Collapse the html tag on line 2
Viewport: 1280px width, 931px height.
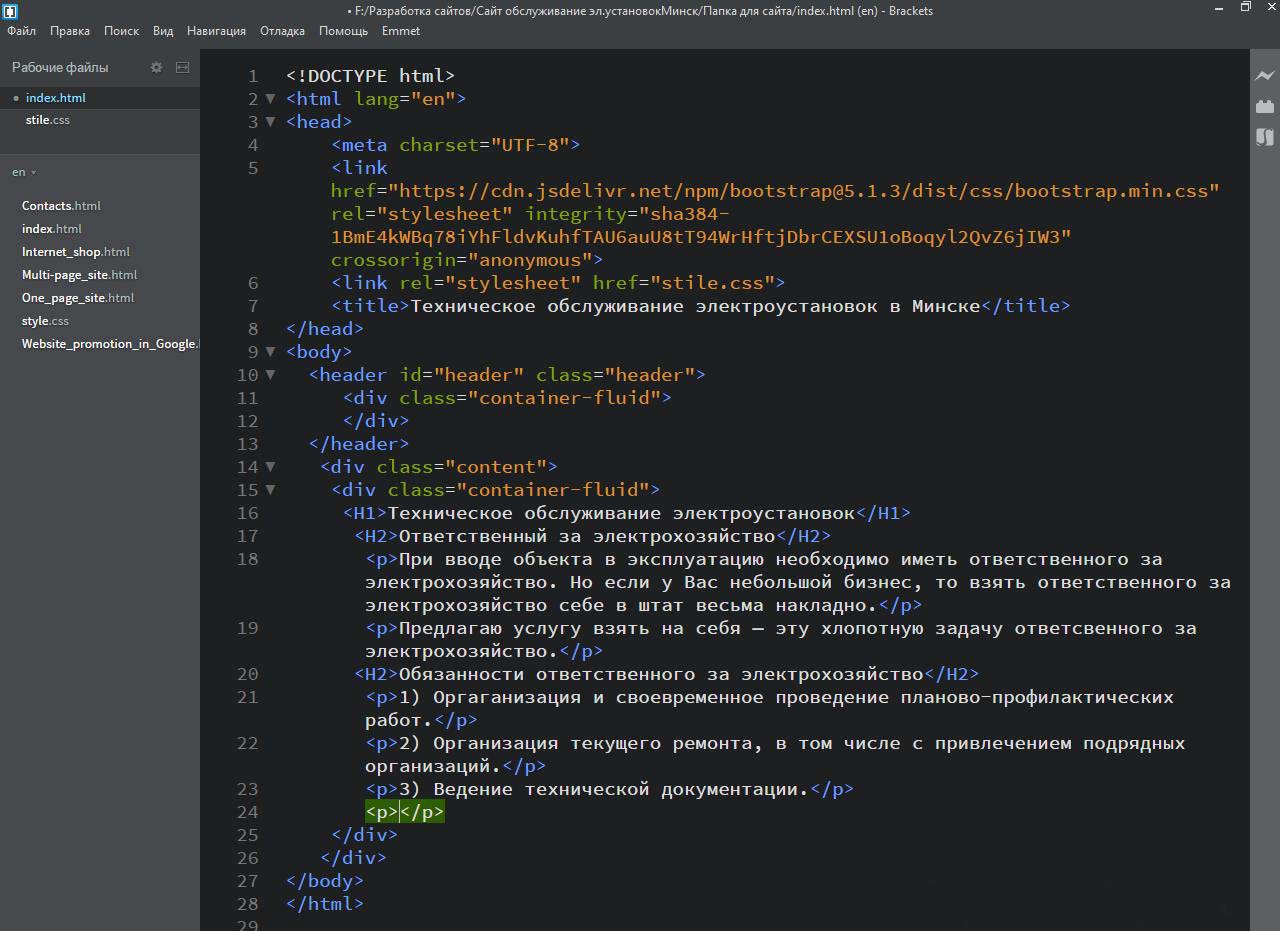pos(270,99)
